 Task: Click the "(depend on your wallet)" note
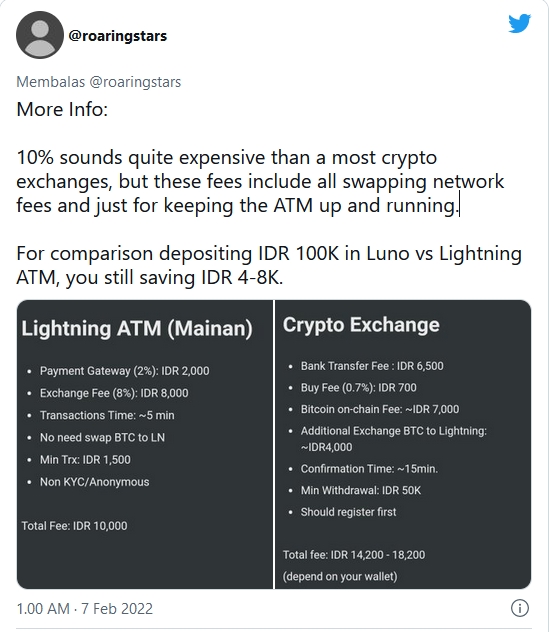pos(340,576)
